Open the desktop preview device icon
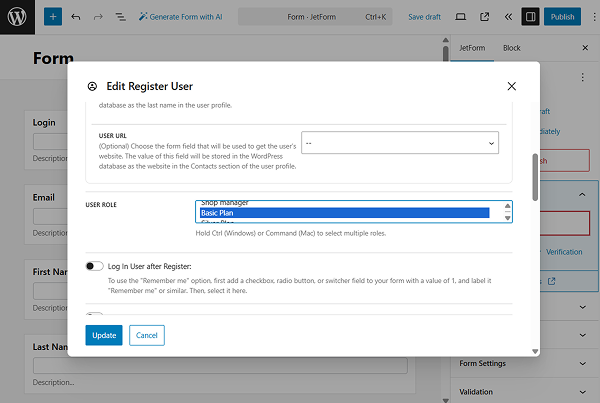This screenshot has height=403, width=600. (460, 17)
